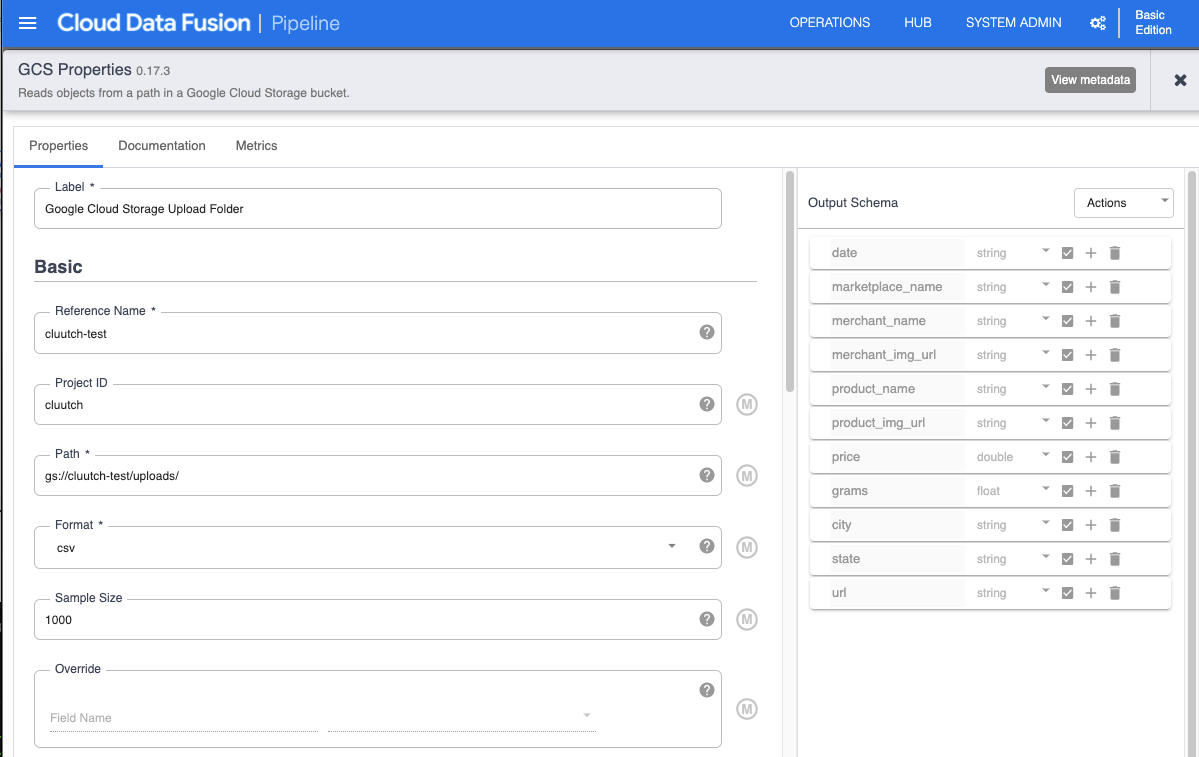Toggle nullable checkbox for city

(x=1067, y=525)
